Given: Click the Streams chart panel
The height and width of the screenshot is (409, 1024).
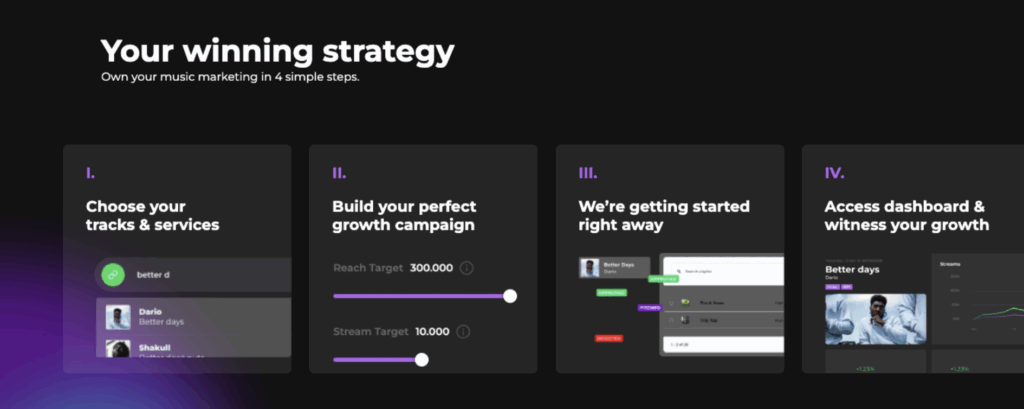Looking at the screenshot, I should (978, 299).
